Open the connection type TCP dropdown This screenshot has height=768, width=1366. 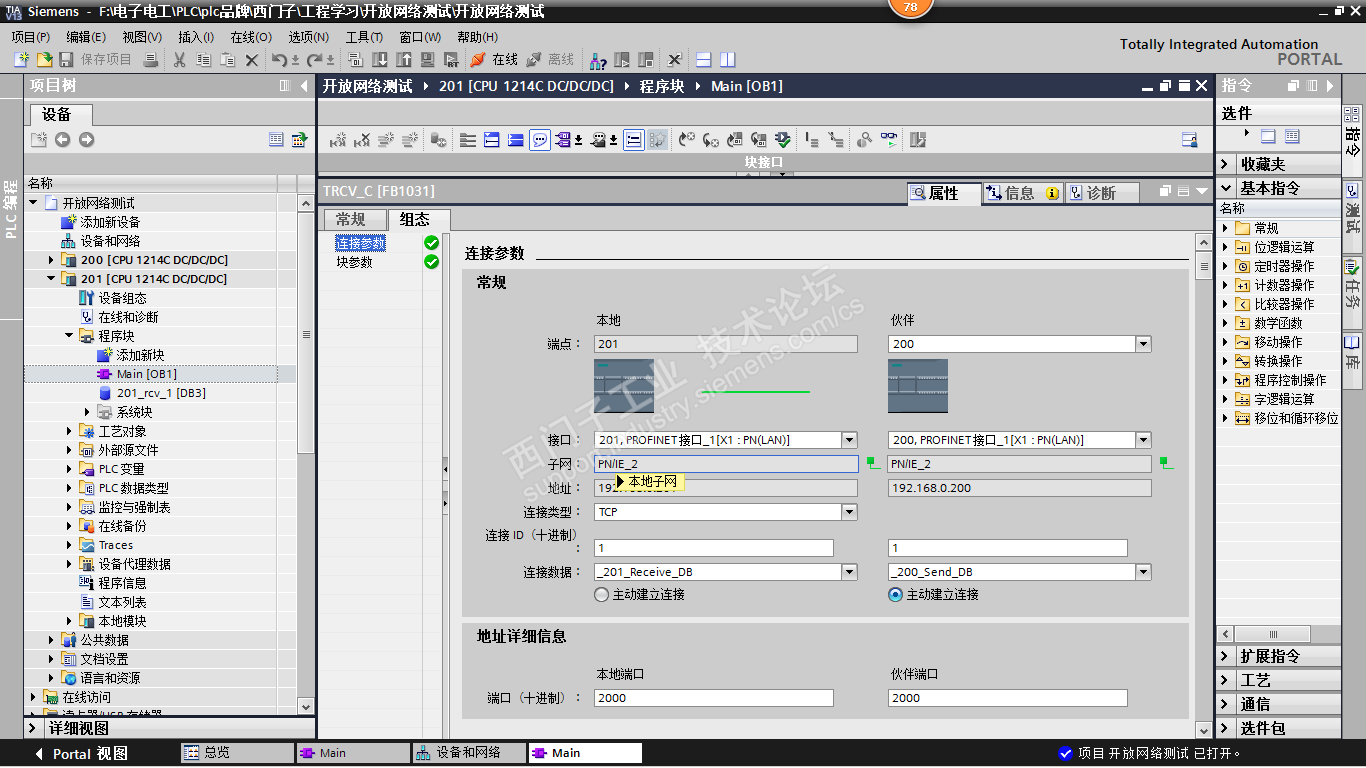point(849,512)
